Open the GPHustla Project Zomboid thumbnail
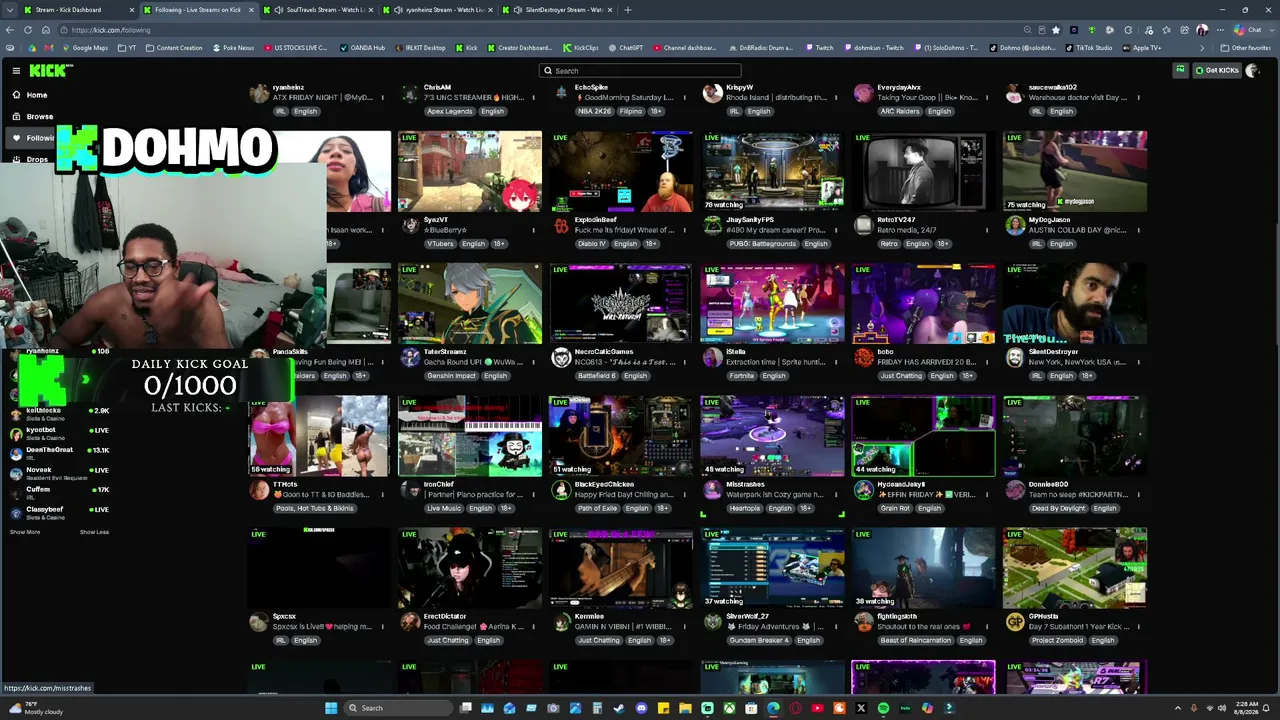Image resolution: width=1280 pixels, height=720 pixels. point(1075,568)
